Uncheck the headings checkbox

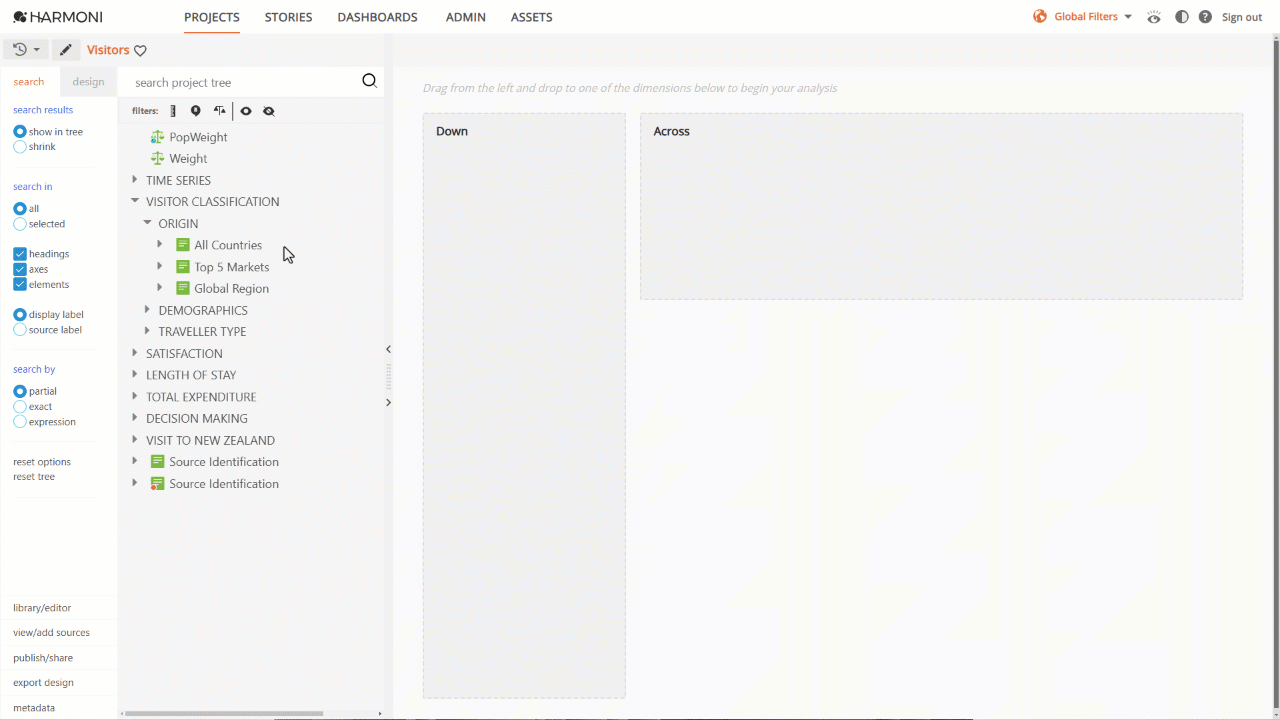click(x=20, y=254)
